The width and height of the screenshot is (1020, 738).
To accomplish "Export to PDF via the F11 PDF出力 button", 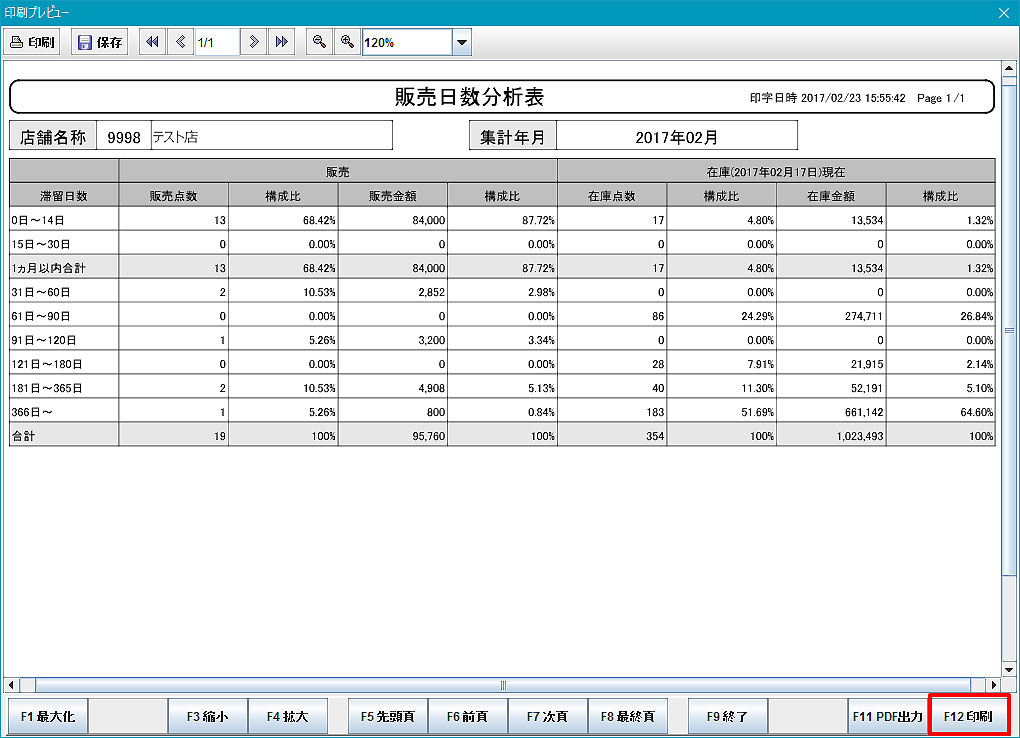I will (x=889, y=716).
